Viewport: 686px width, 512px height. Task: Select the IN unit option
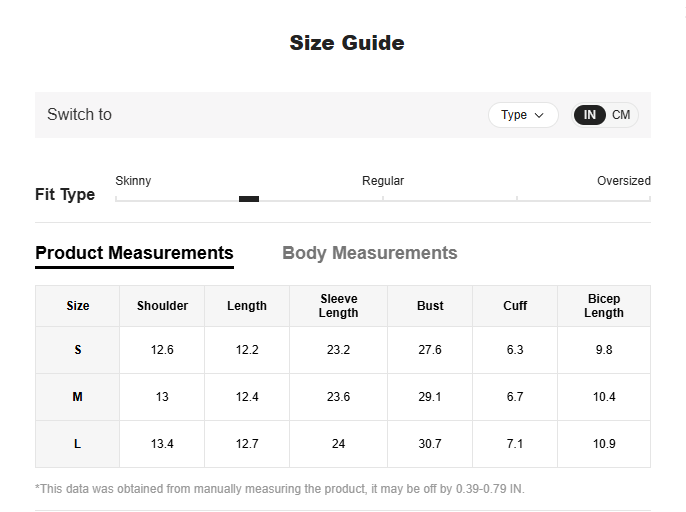589,115
